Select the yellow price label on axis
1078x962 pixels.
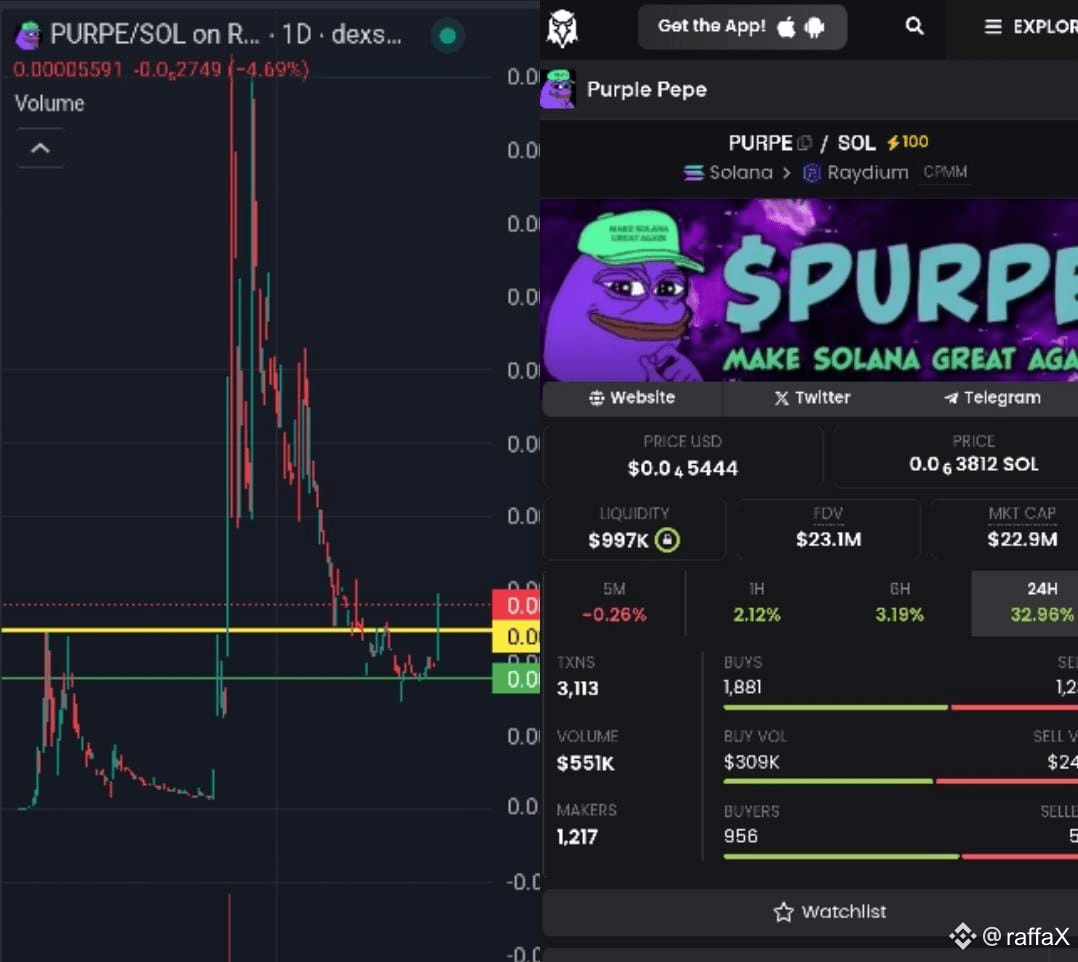pos(516,637)
